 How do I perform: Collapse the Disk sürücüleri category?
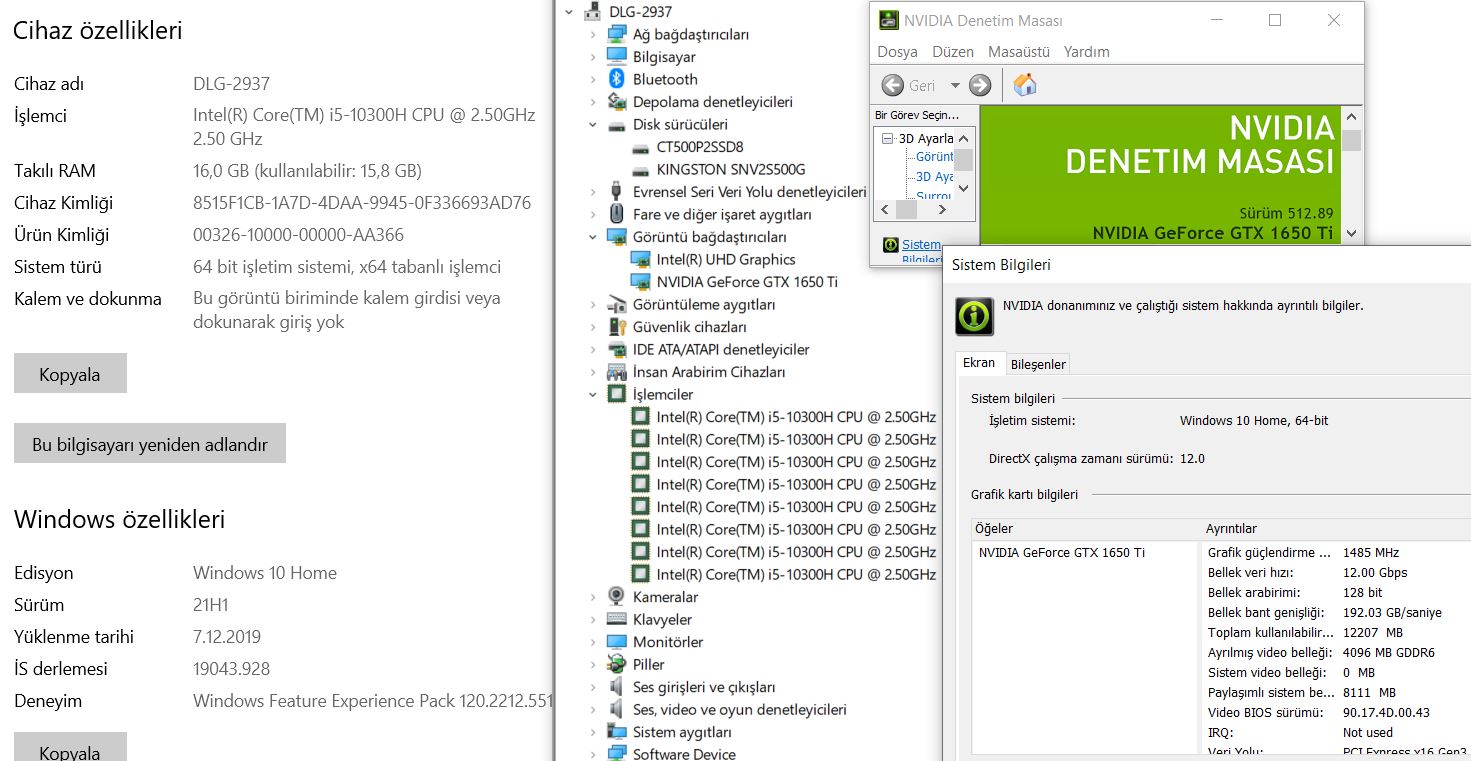click(x=593, y=125)
